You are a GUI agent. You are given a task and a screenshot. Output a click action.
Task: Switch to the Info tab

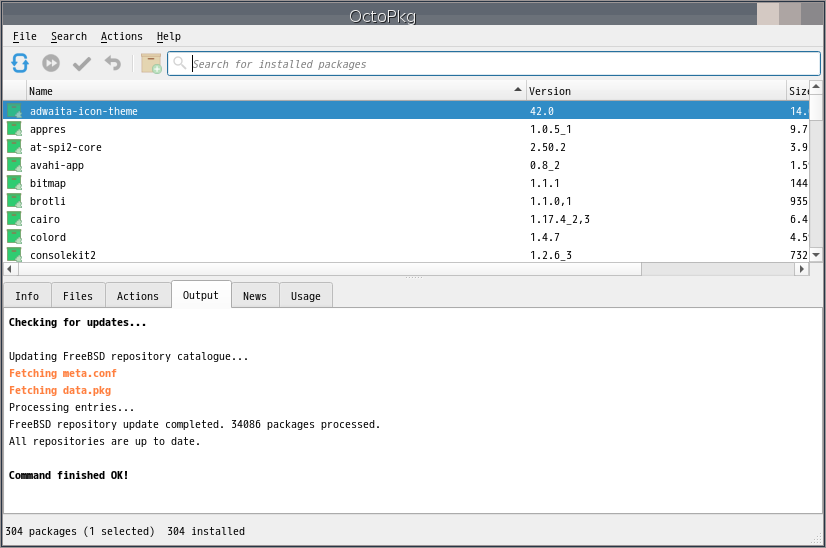coord(27,296)
